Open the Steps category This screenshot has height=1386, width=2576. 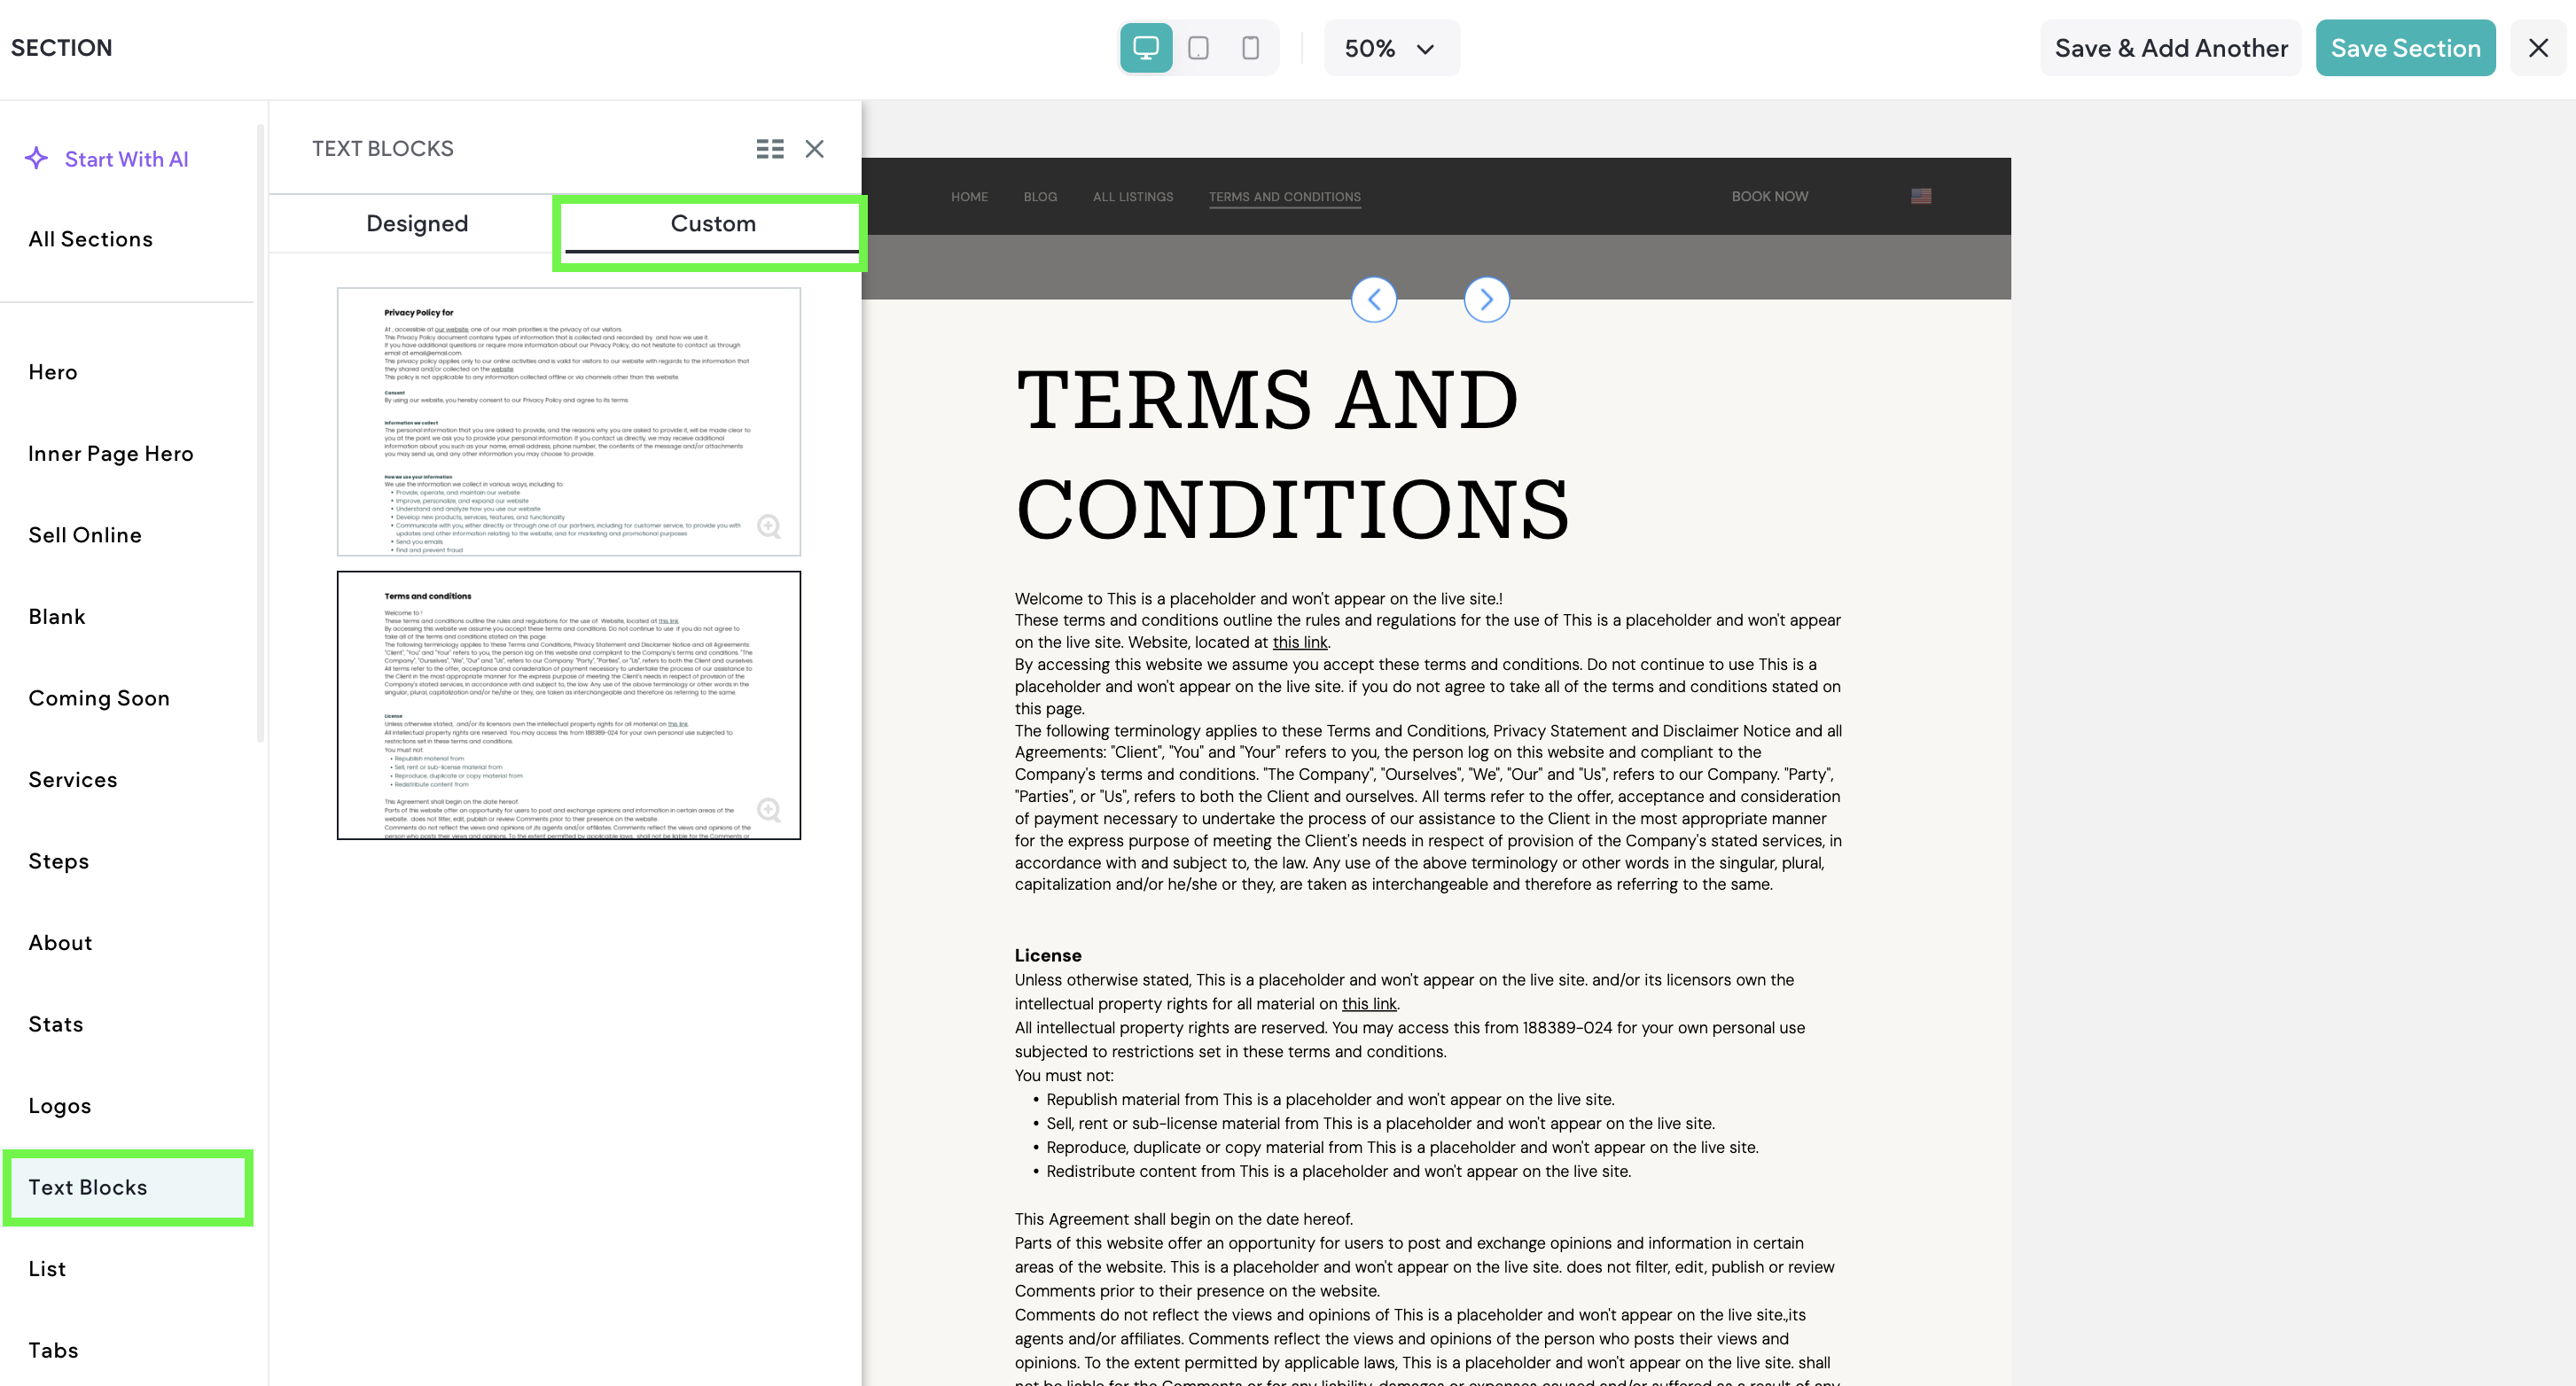coord(59,861)
